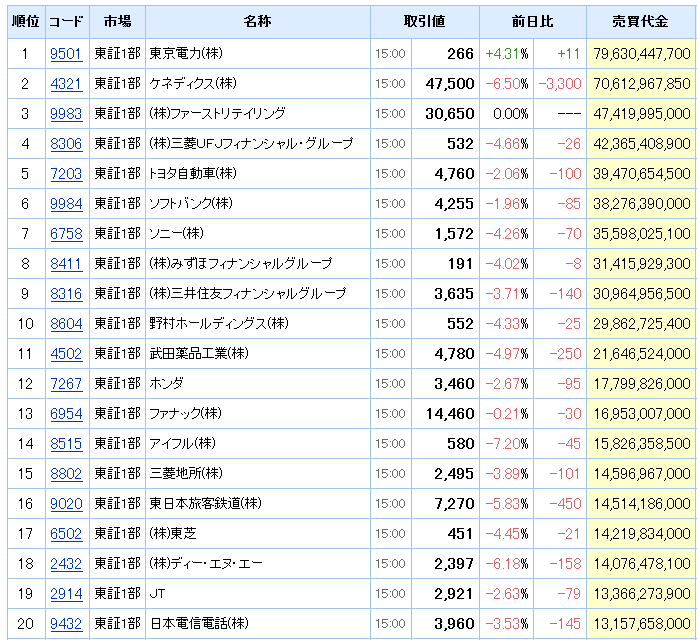The image size is (697, 640).
Task: Click the コード column header
Action: (67, 21)
